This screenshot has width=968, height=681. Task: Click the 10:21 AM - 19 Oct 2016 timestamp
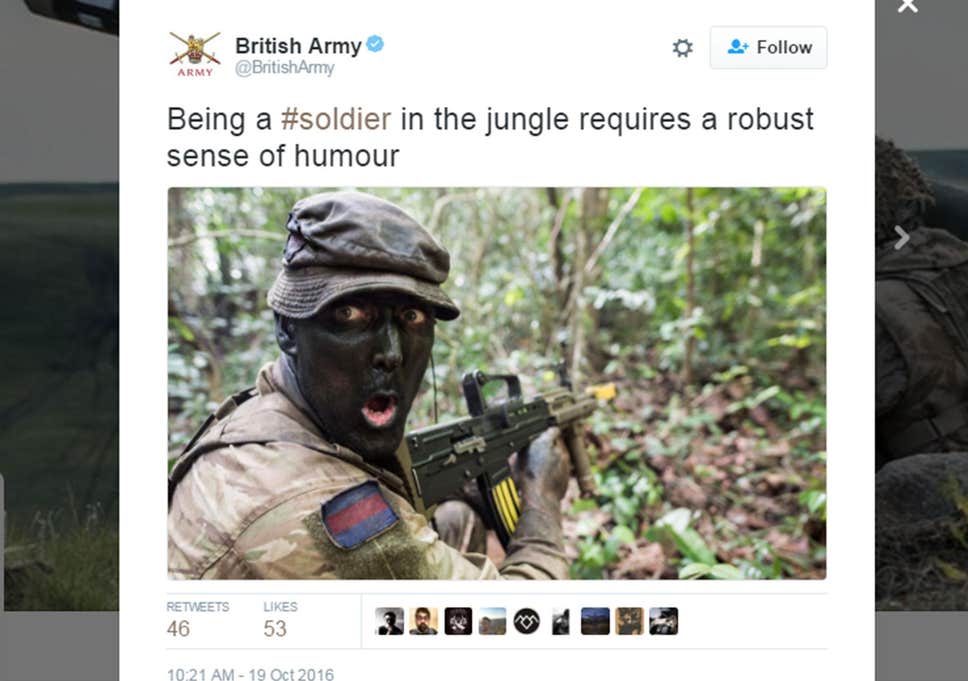250,674
